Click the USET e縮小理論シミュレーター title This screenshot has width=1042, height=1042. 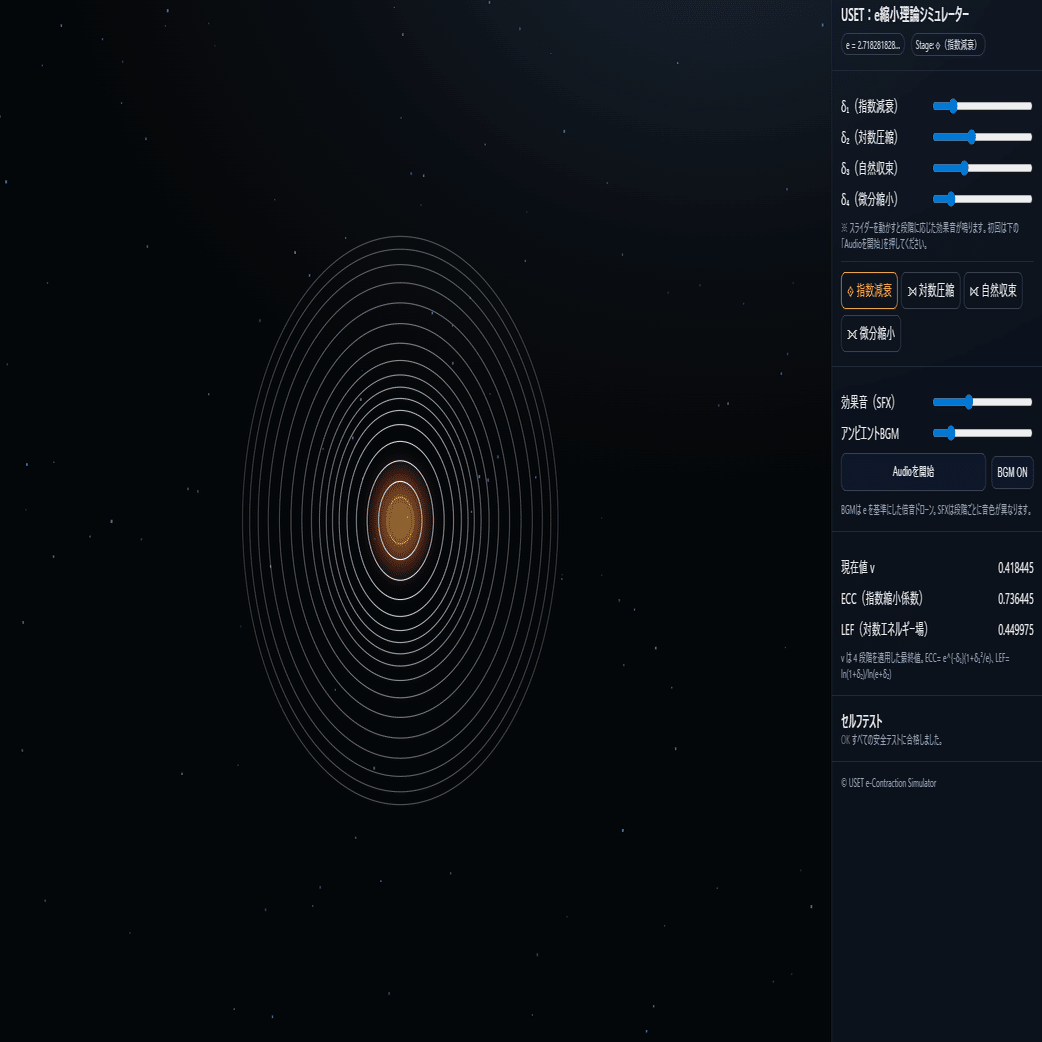tap(904, 15)
